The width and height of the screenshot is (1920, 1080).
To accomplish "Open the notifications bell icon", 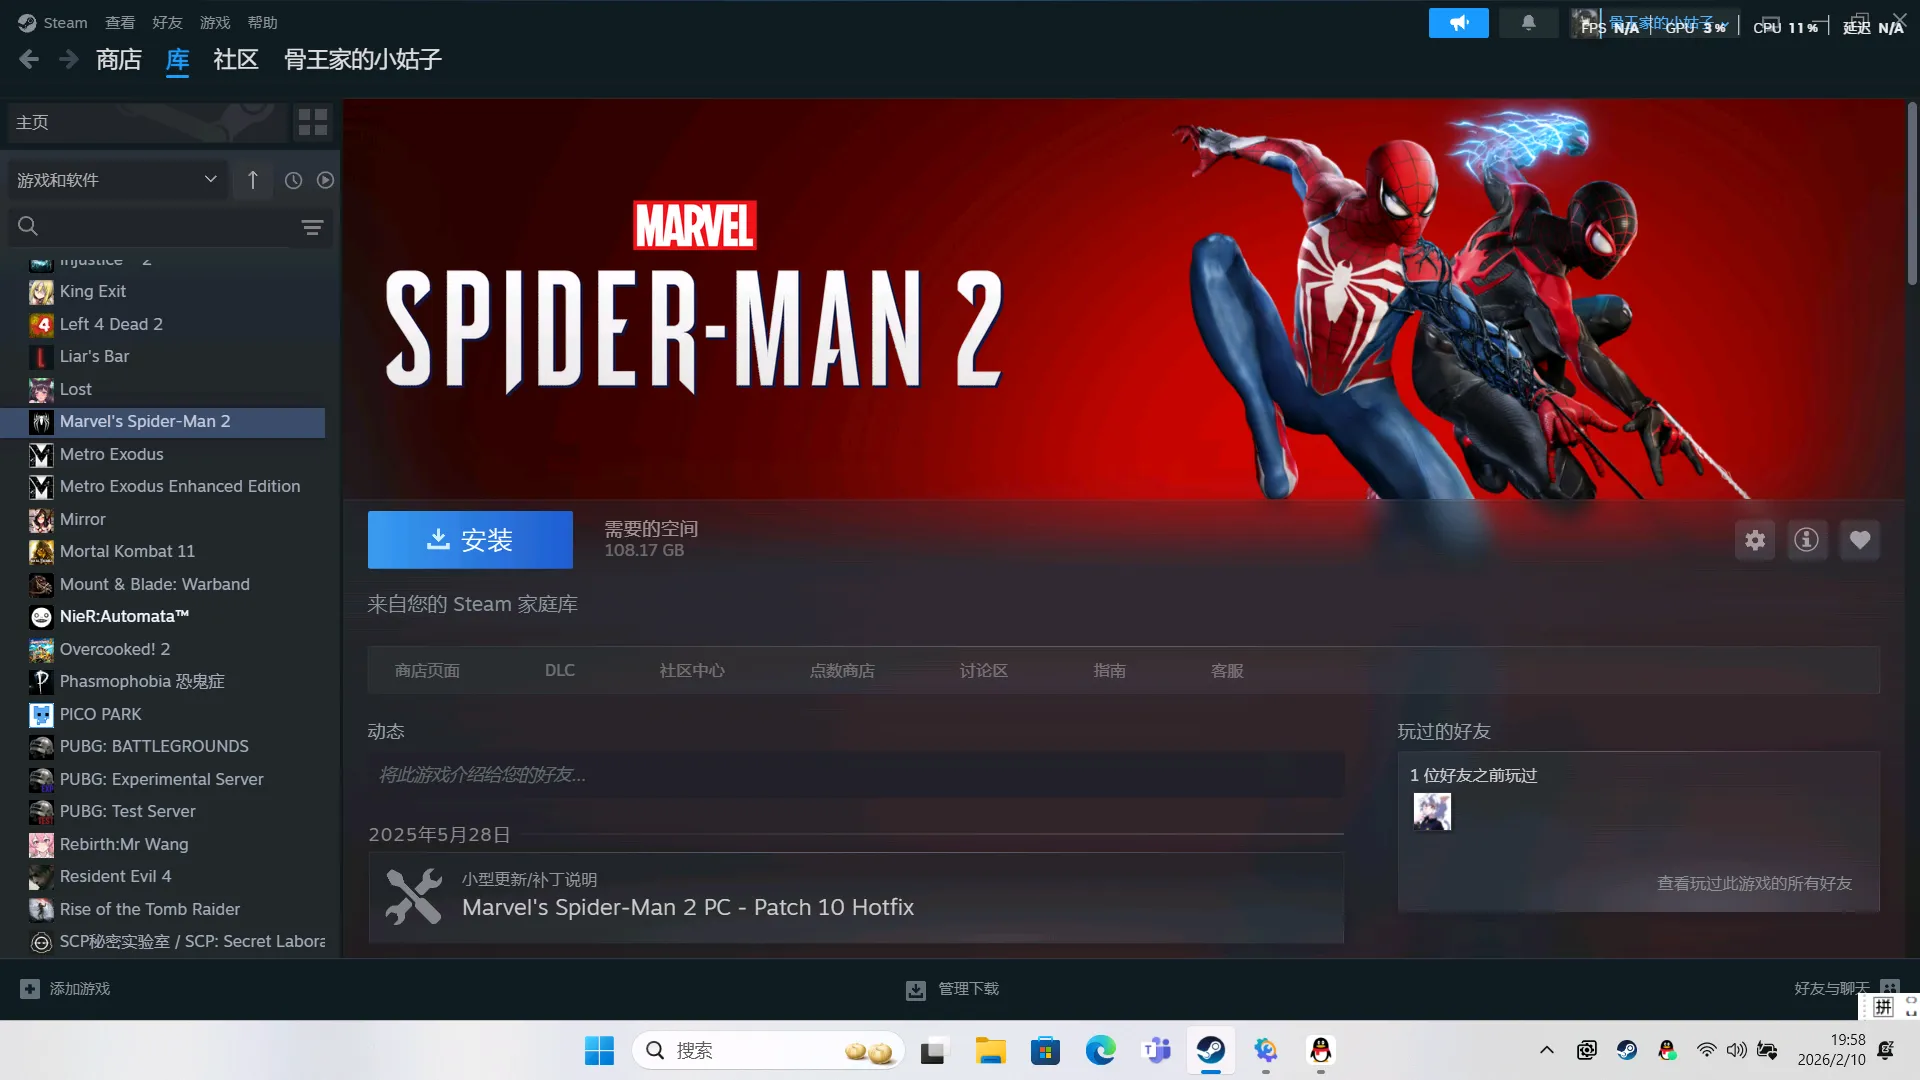I will (x=1528, y=23).
